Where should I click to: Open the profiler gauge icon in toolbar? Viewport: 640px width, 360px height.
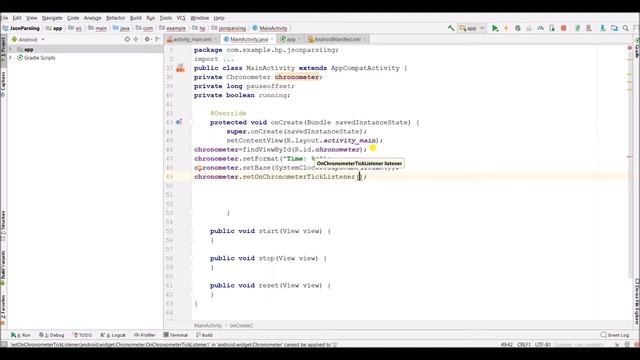540,28
